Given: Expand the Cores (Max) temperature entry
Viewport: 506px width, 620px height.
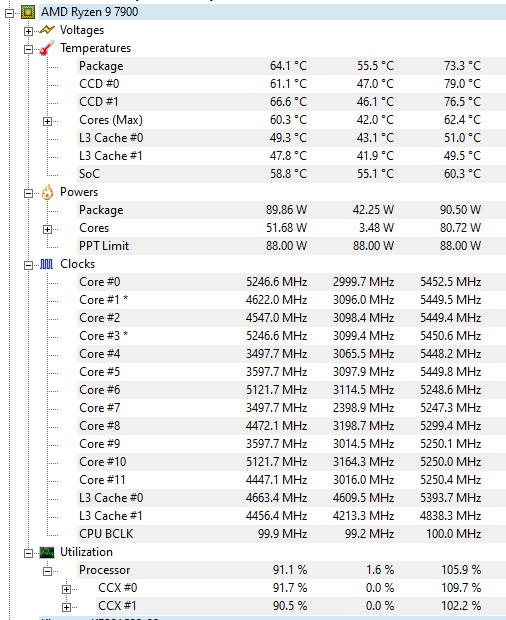Looking at the screenshot, I should tap(47, 121).
